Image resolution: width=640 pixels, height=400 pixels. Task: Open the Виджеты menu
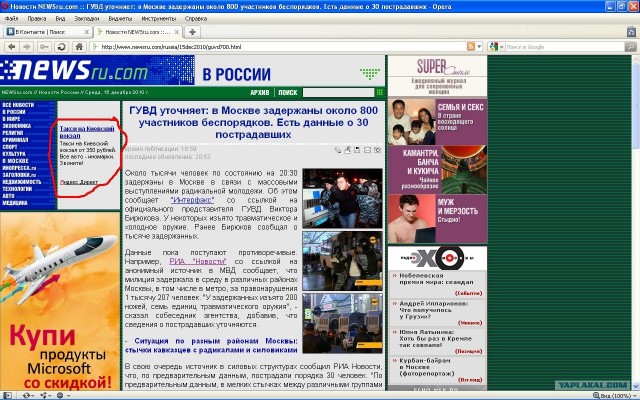coord(120,18)
